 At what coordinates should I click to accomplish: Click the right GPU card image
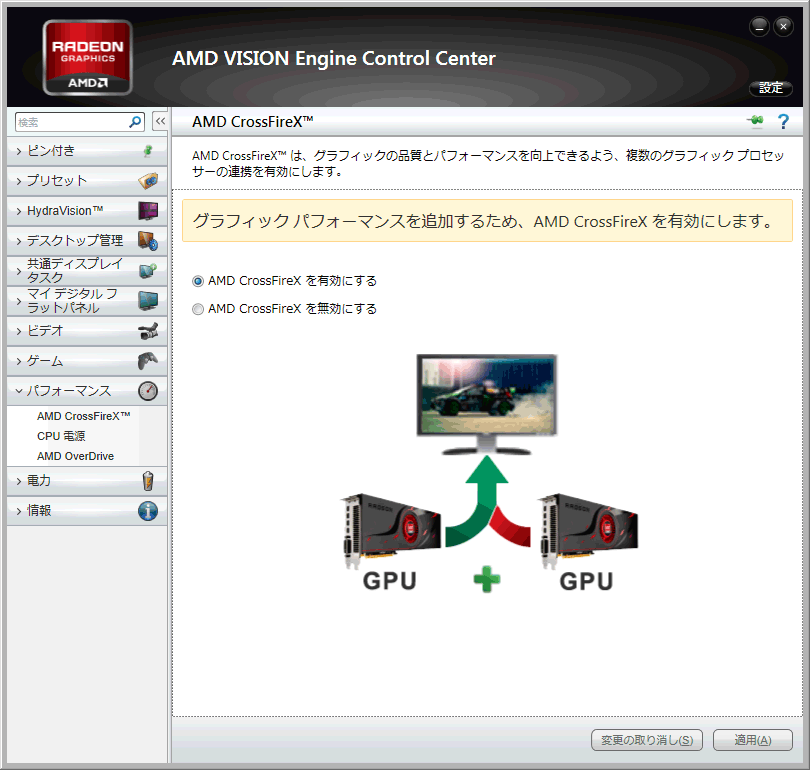point(588,530)
